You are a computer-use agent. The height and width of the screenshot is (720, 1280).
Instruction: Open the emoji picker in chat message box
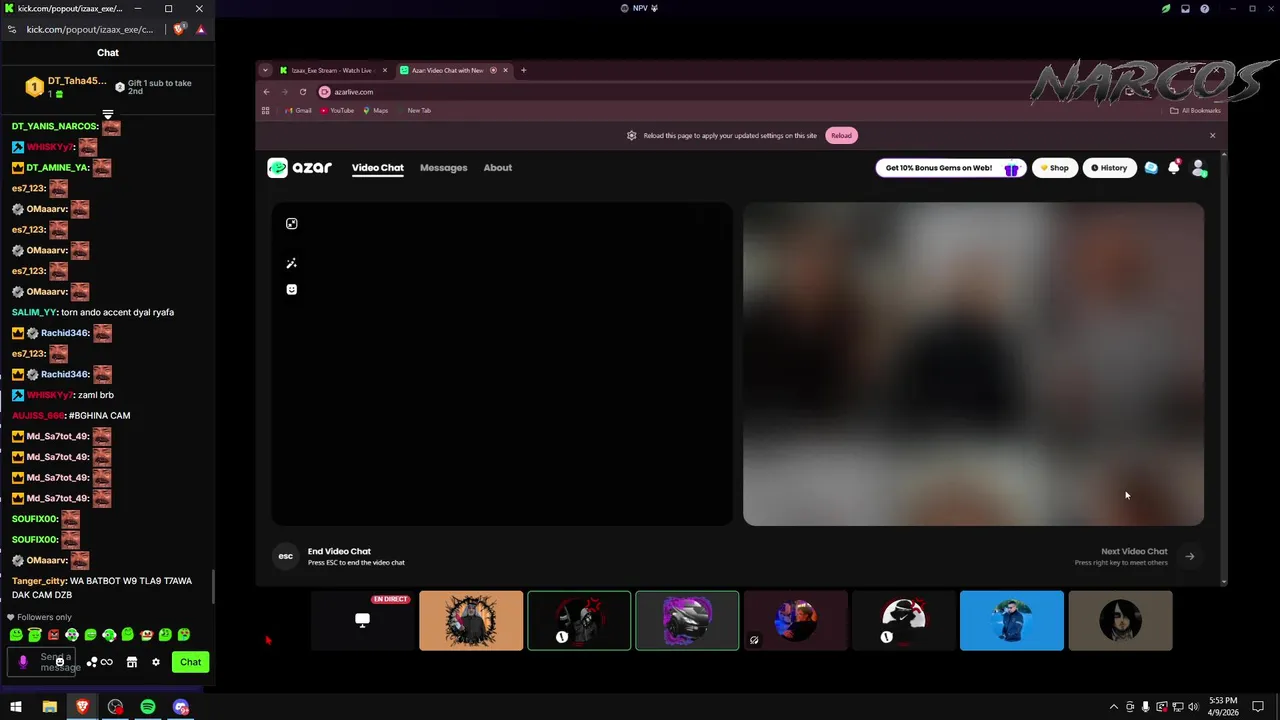tap(60, 662)
